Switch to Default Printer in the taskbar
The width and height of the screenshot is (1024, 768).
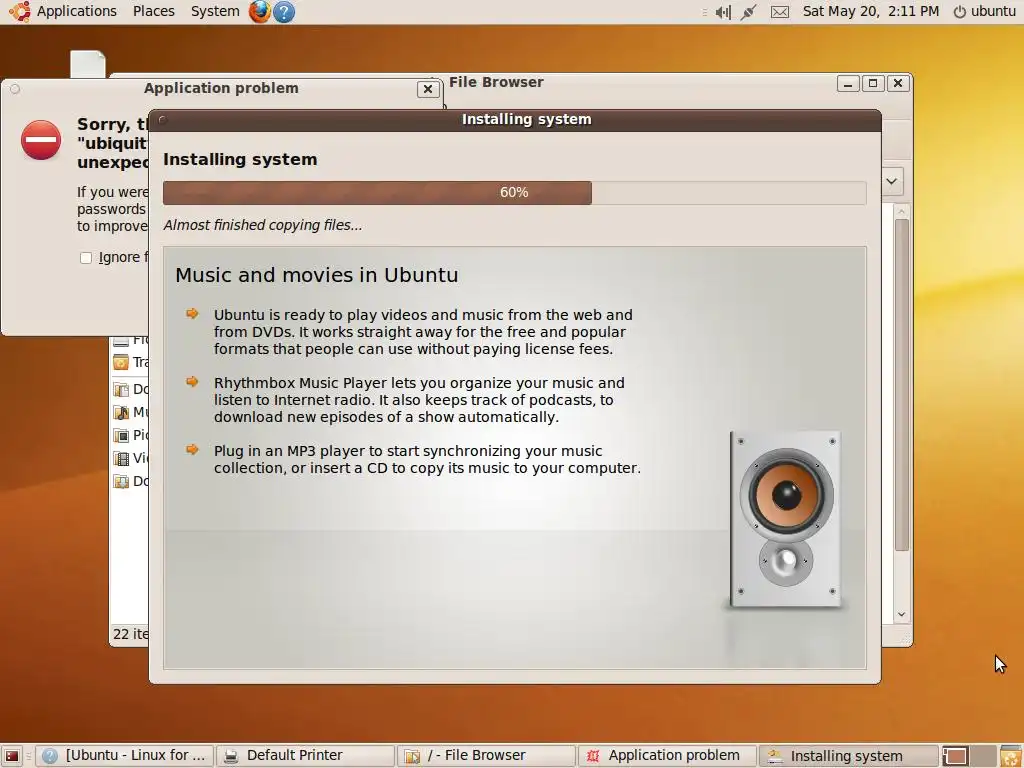(x=306, y=756)
